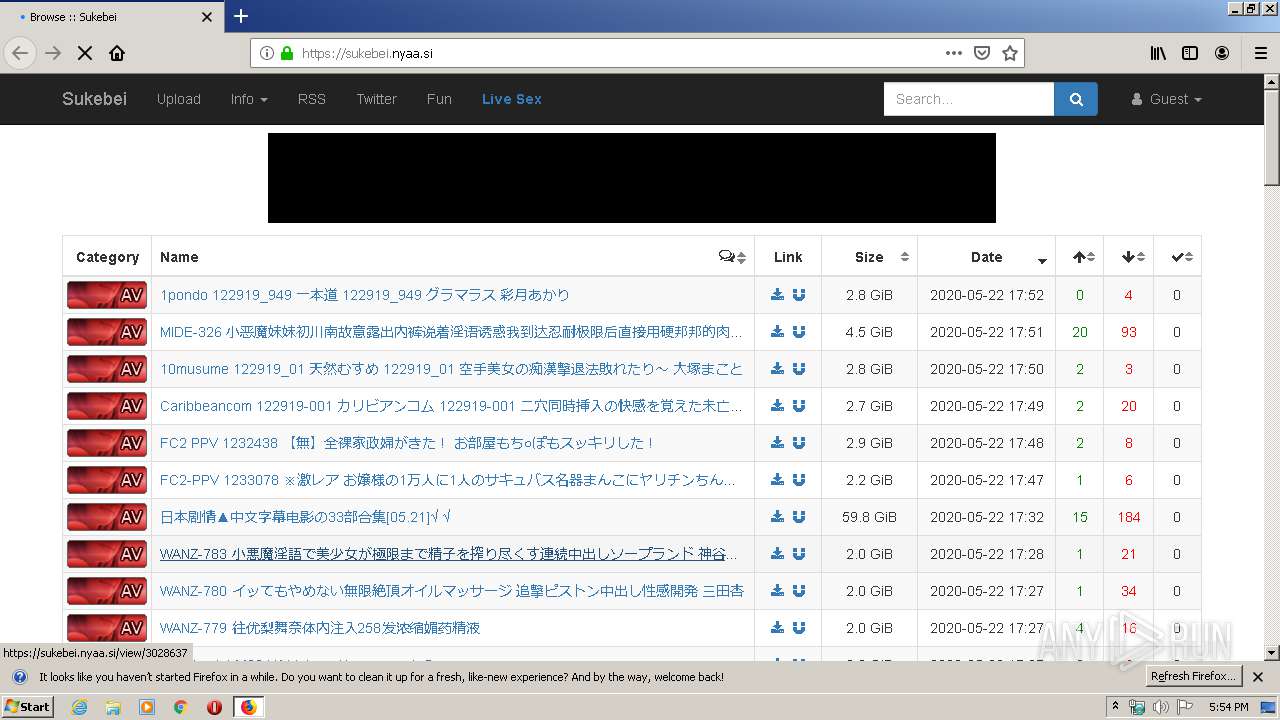Open the Upload nav item

(179, 99)
